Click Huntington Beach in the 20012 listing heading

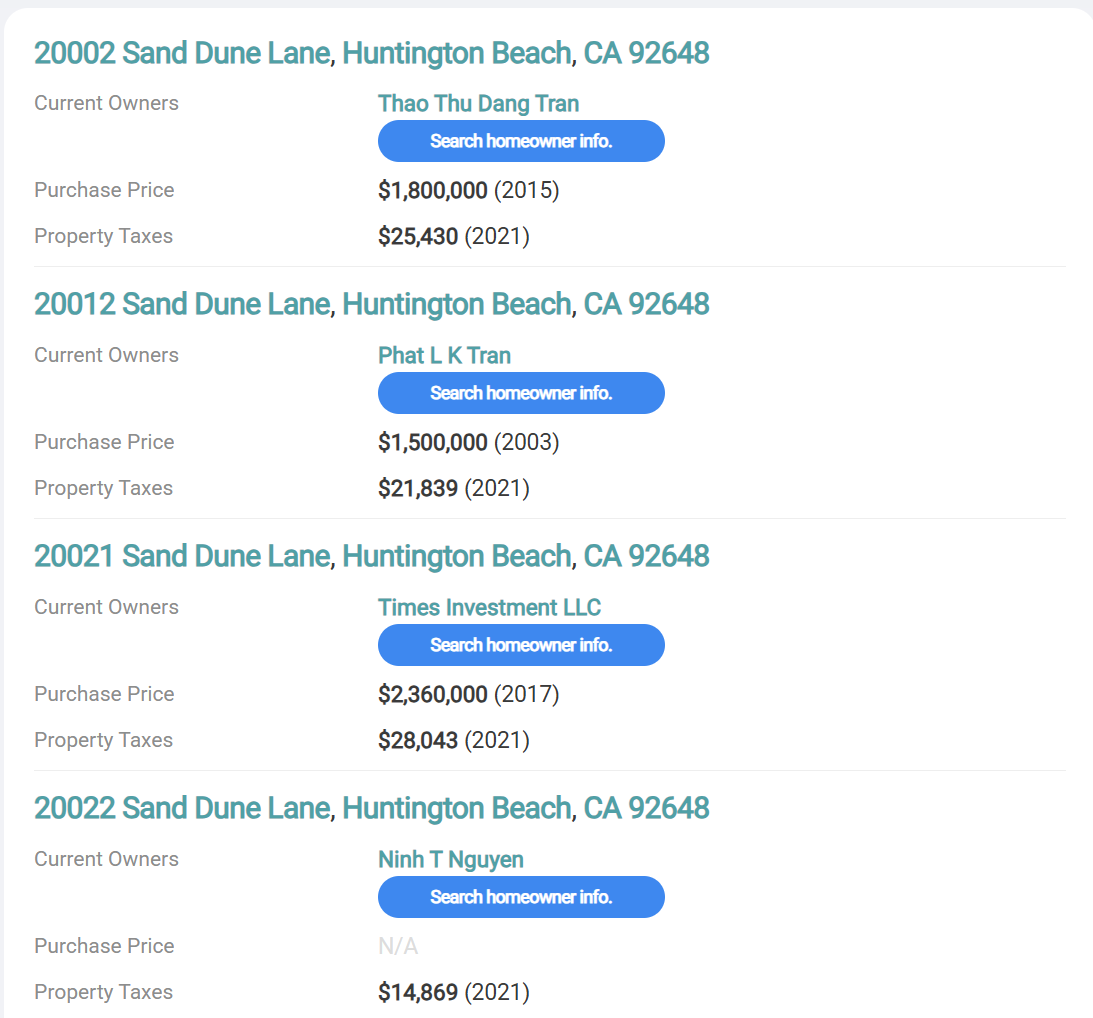[456, 305]
